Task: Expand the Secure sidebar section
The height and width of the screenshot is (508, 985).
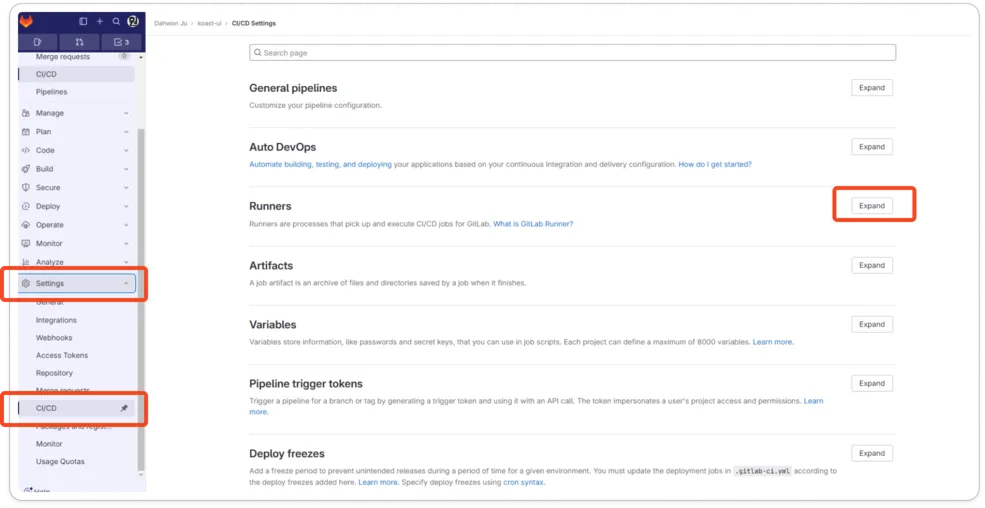Action: click(x=126, y=187)
